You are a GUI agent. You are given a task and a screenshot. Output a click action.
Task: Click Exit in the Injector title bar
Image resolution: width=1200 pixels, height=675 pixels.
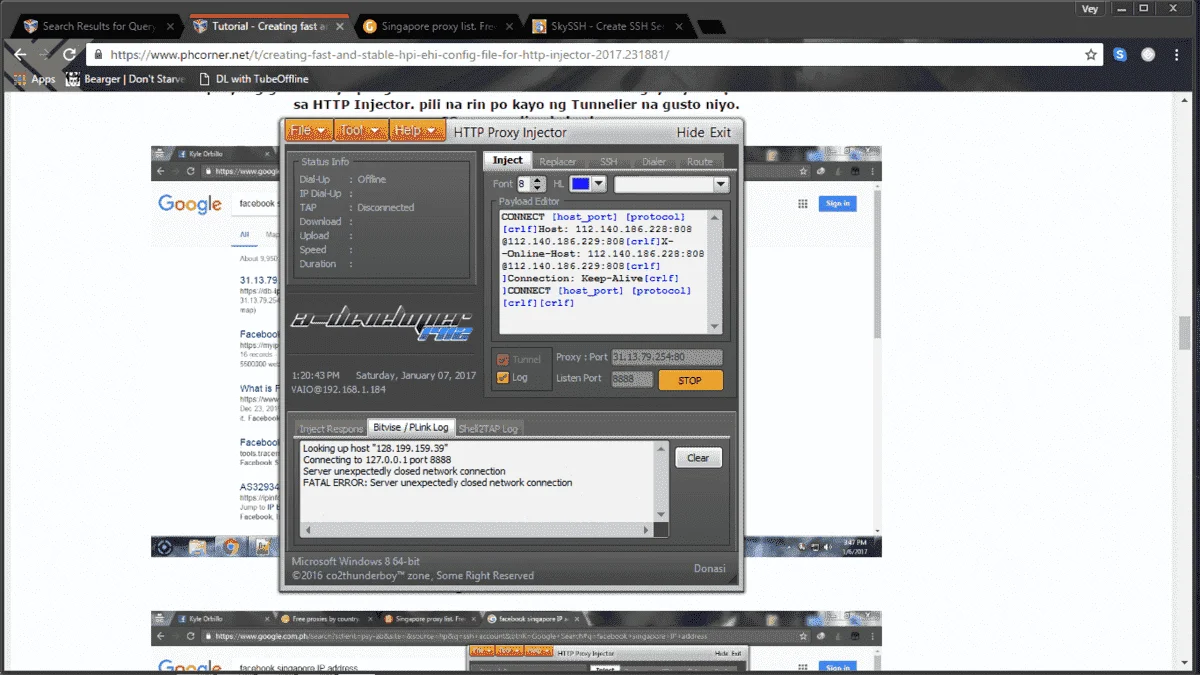(720, 132)
